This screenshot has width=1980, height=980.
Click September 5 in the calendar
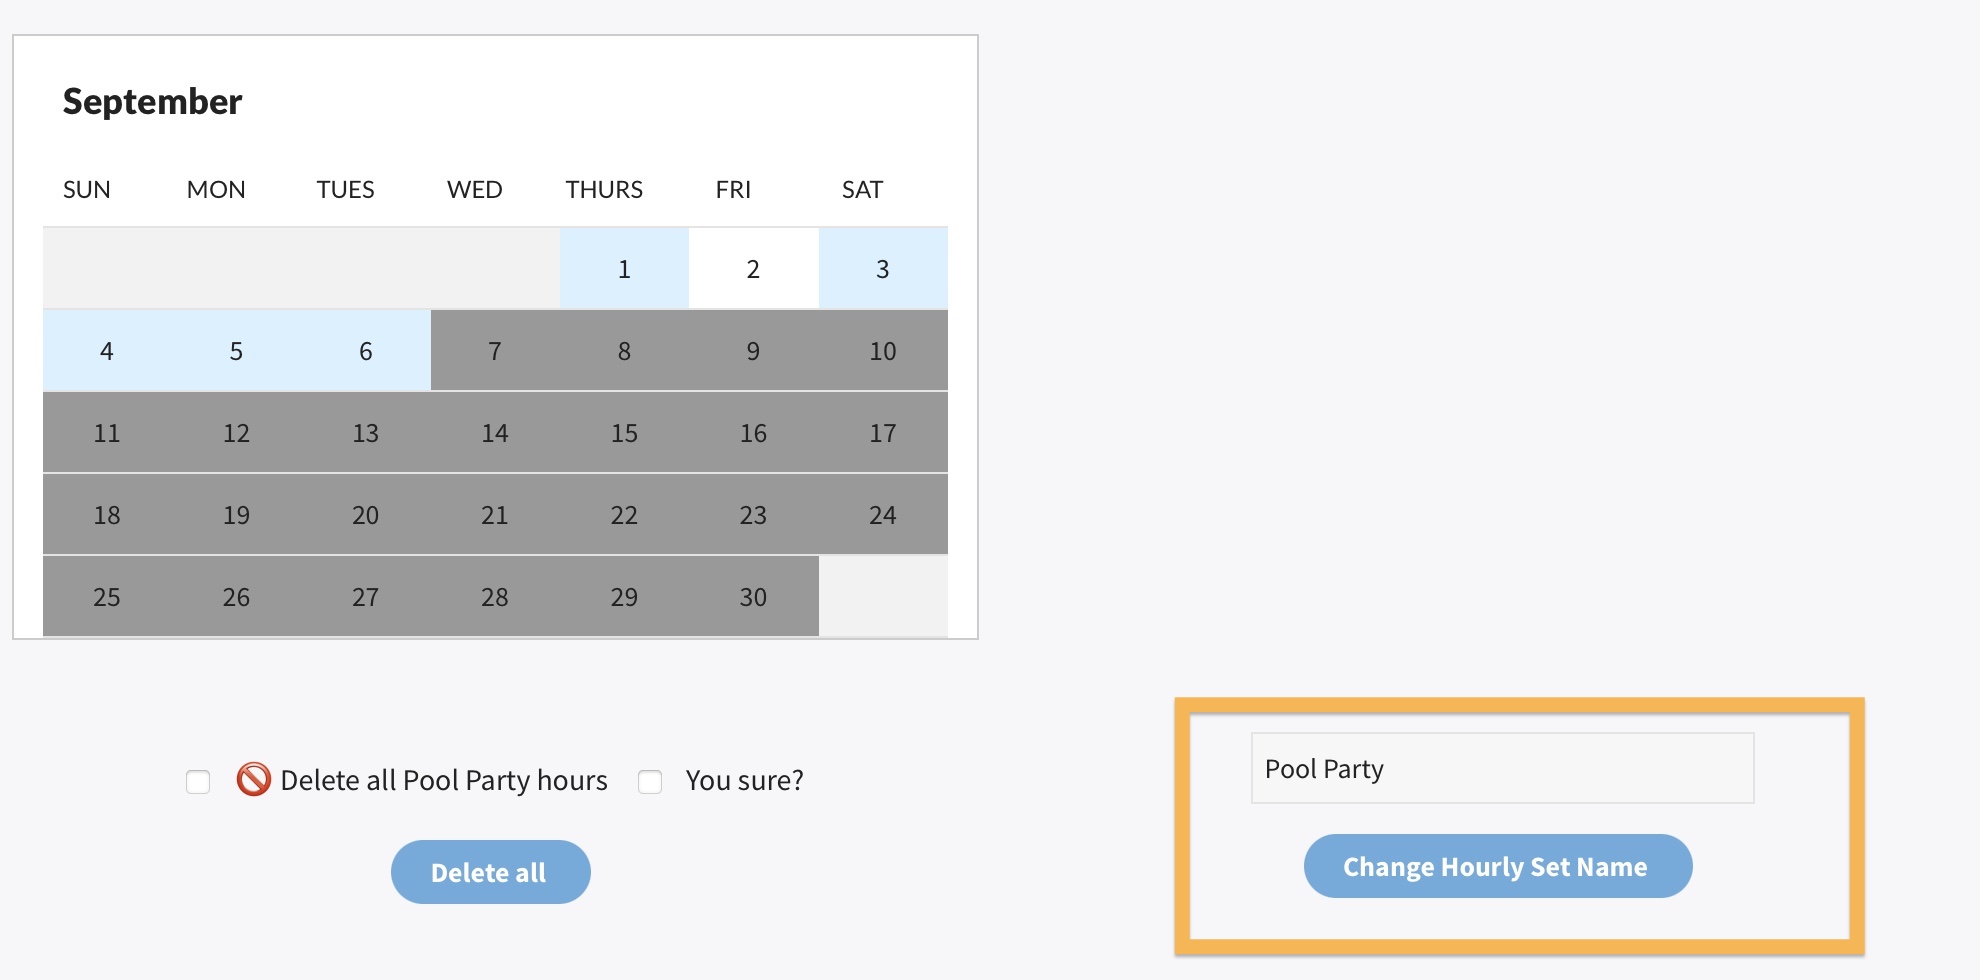click(x=236, y=351)
